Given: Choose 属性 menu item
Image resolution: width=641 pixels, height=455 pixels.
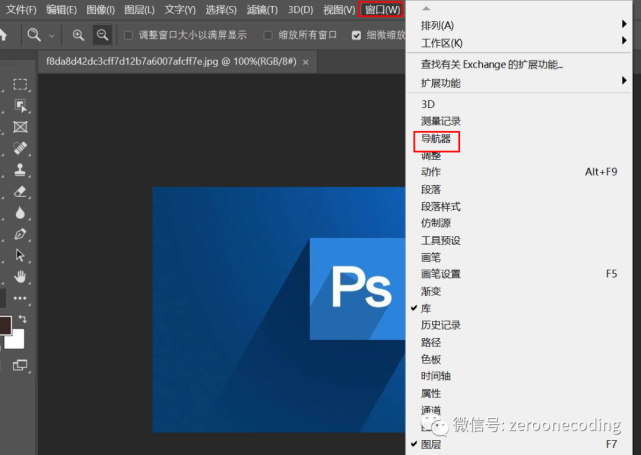Looking at the screenshot, I should (519, 394).
